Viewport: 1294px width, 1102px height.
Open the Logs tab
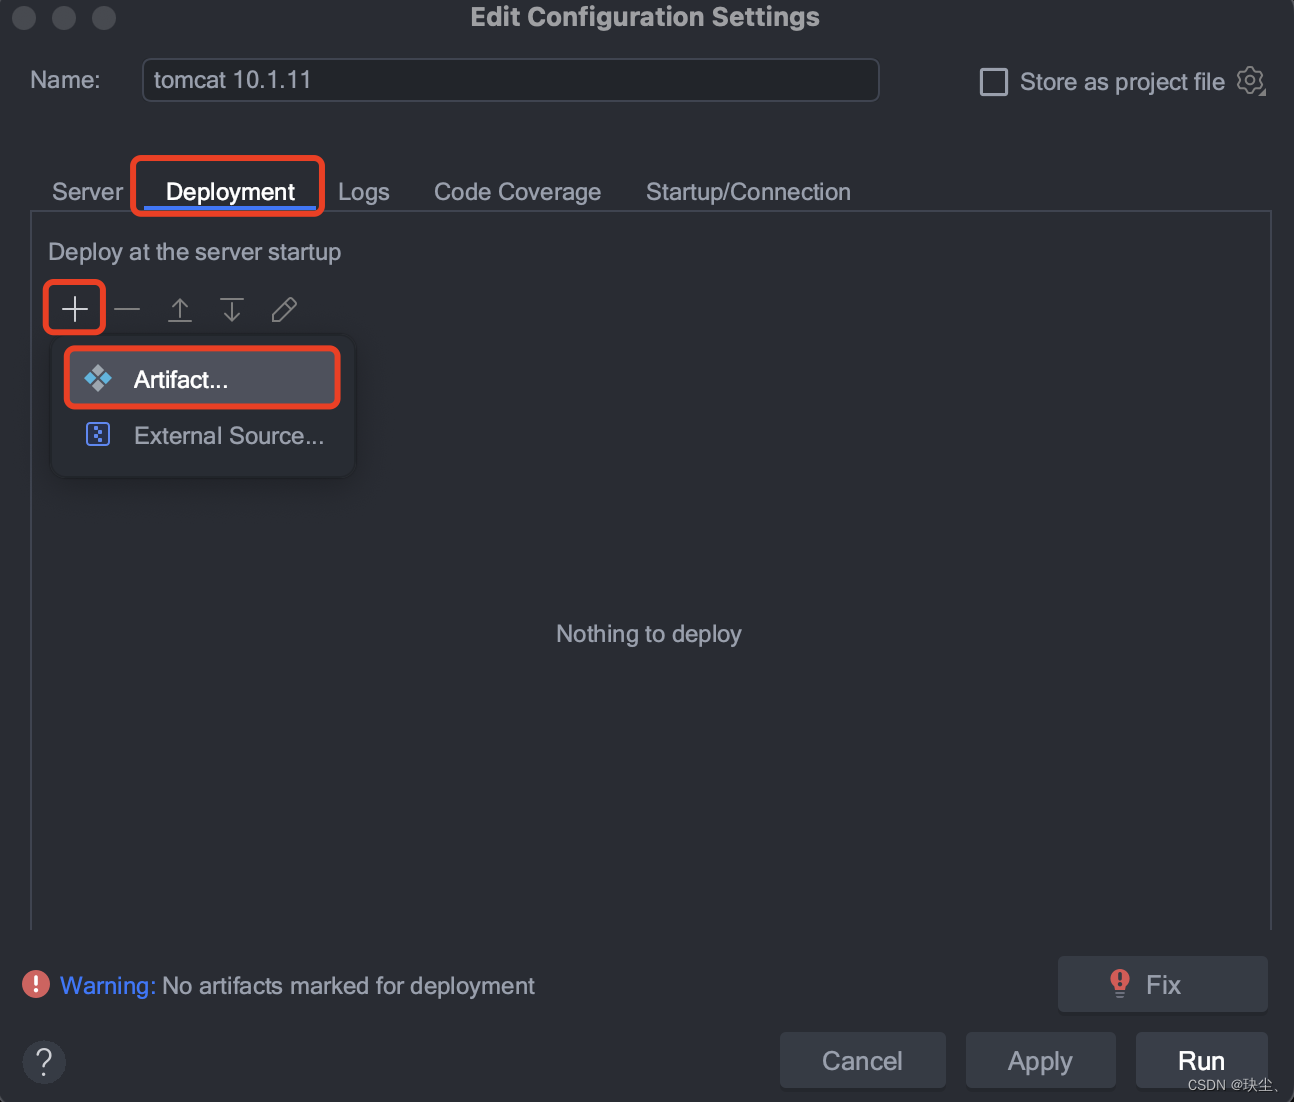click(x=364, y=192)
